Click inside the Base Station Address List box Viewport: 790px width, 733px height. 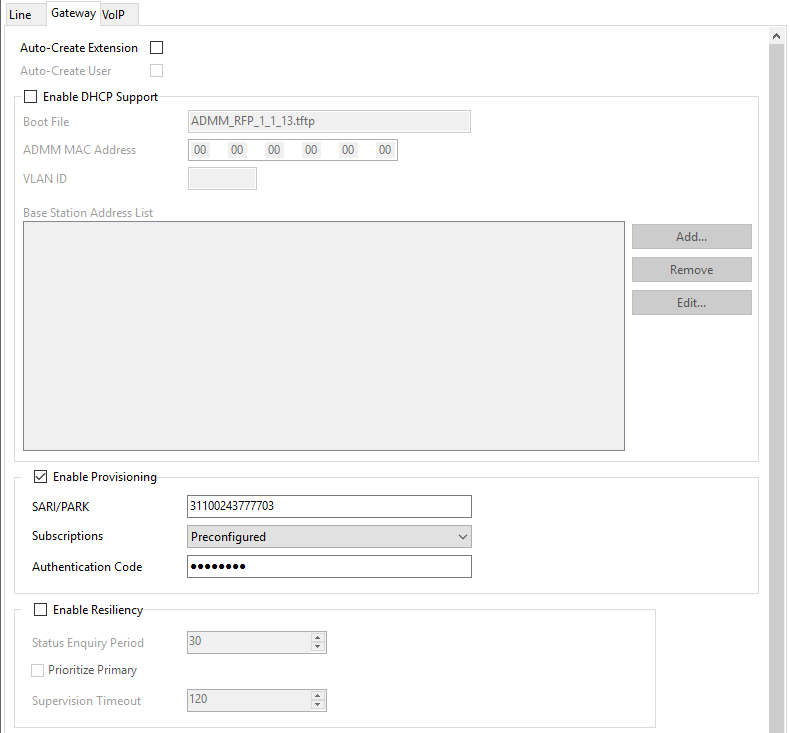(x=323, y=336)
